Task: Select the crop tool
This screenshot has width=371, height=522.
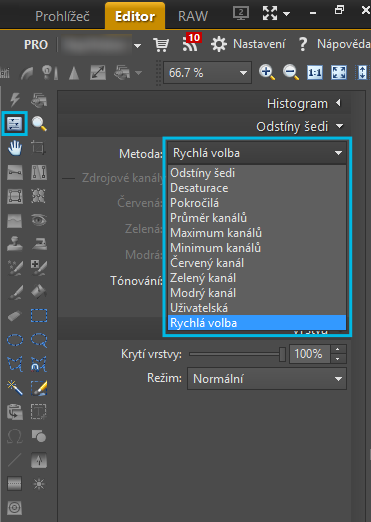Action: [39, 148]
